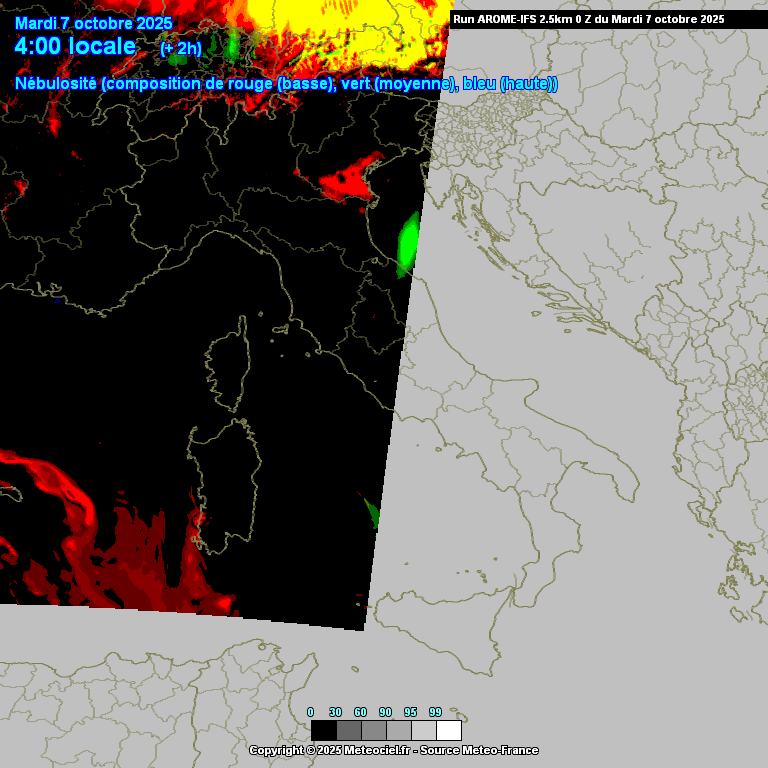Click the '4:00 locale' time label
Image resolution: width=768 pixels, height=768 pixels.
click(76, 46)
